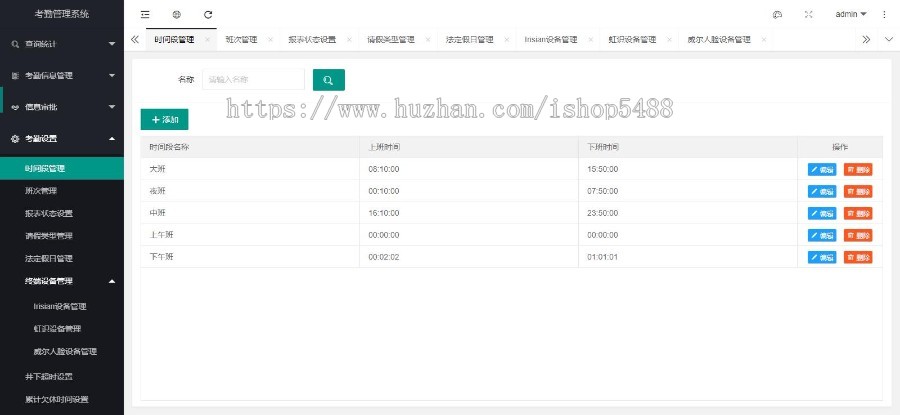Click the 查询统计 magnifier icon in sidebar
The height and width of the screenshot is (415, 900).
[15, 44]
